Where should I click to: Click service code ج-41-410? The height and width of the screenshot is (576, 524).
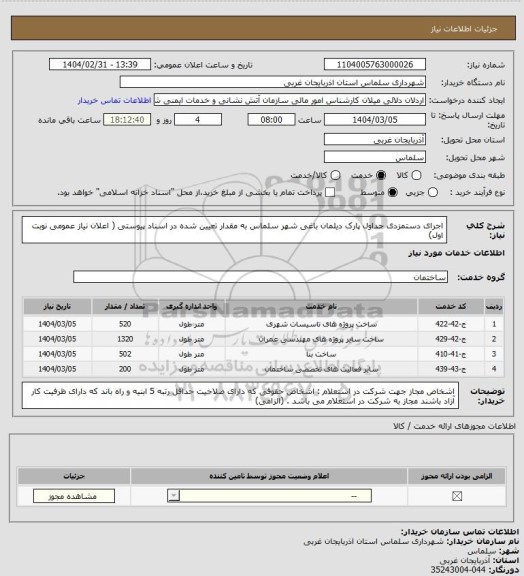click(451, 354)
